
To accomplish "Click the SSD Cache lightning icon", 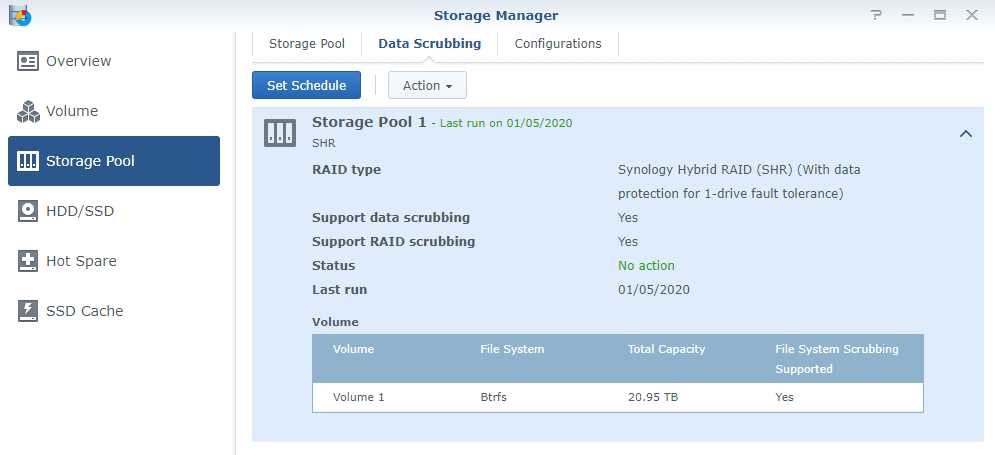I will 28,311.
